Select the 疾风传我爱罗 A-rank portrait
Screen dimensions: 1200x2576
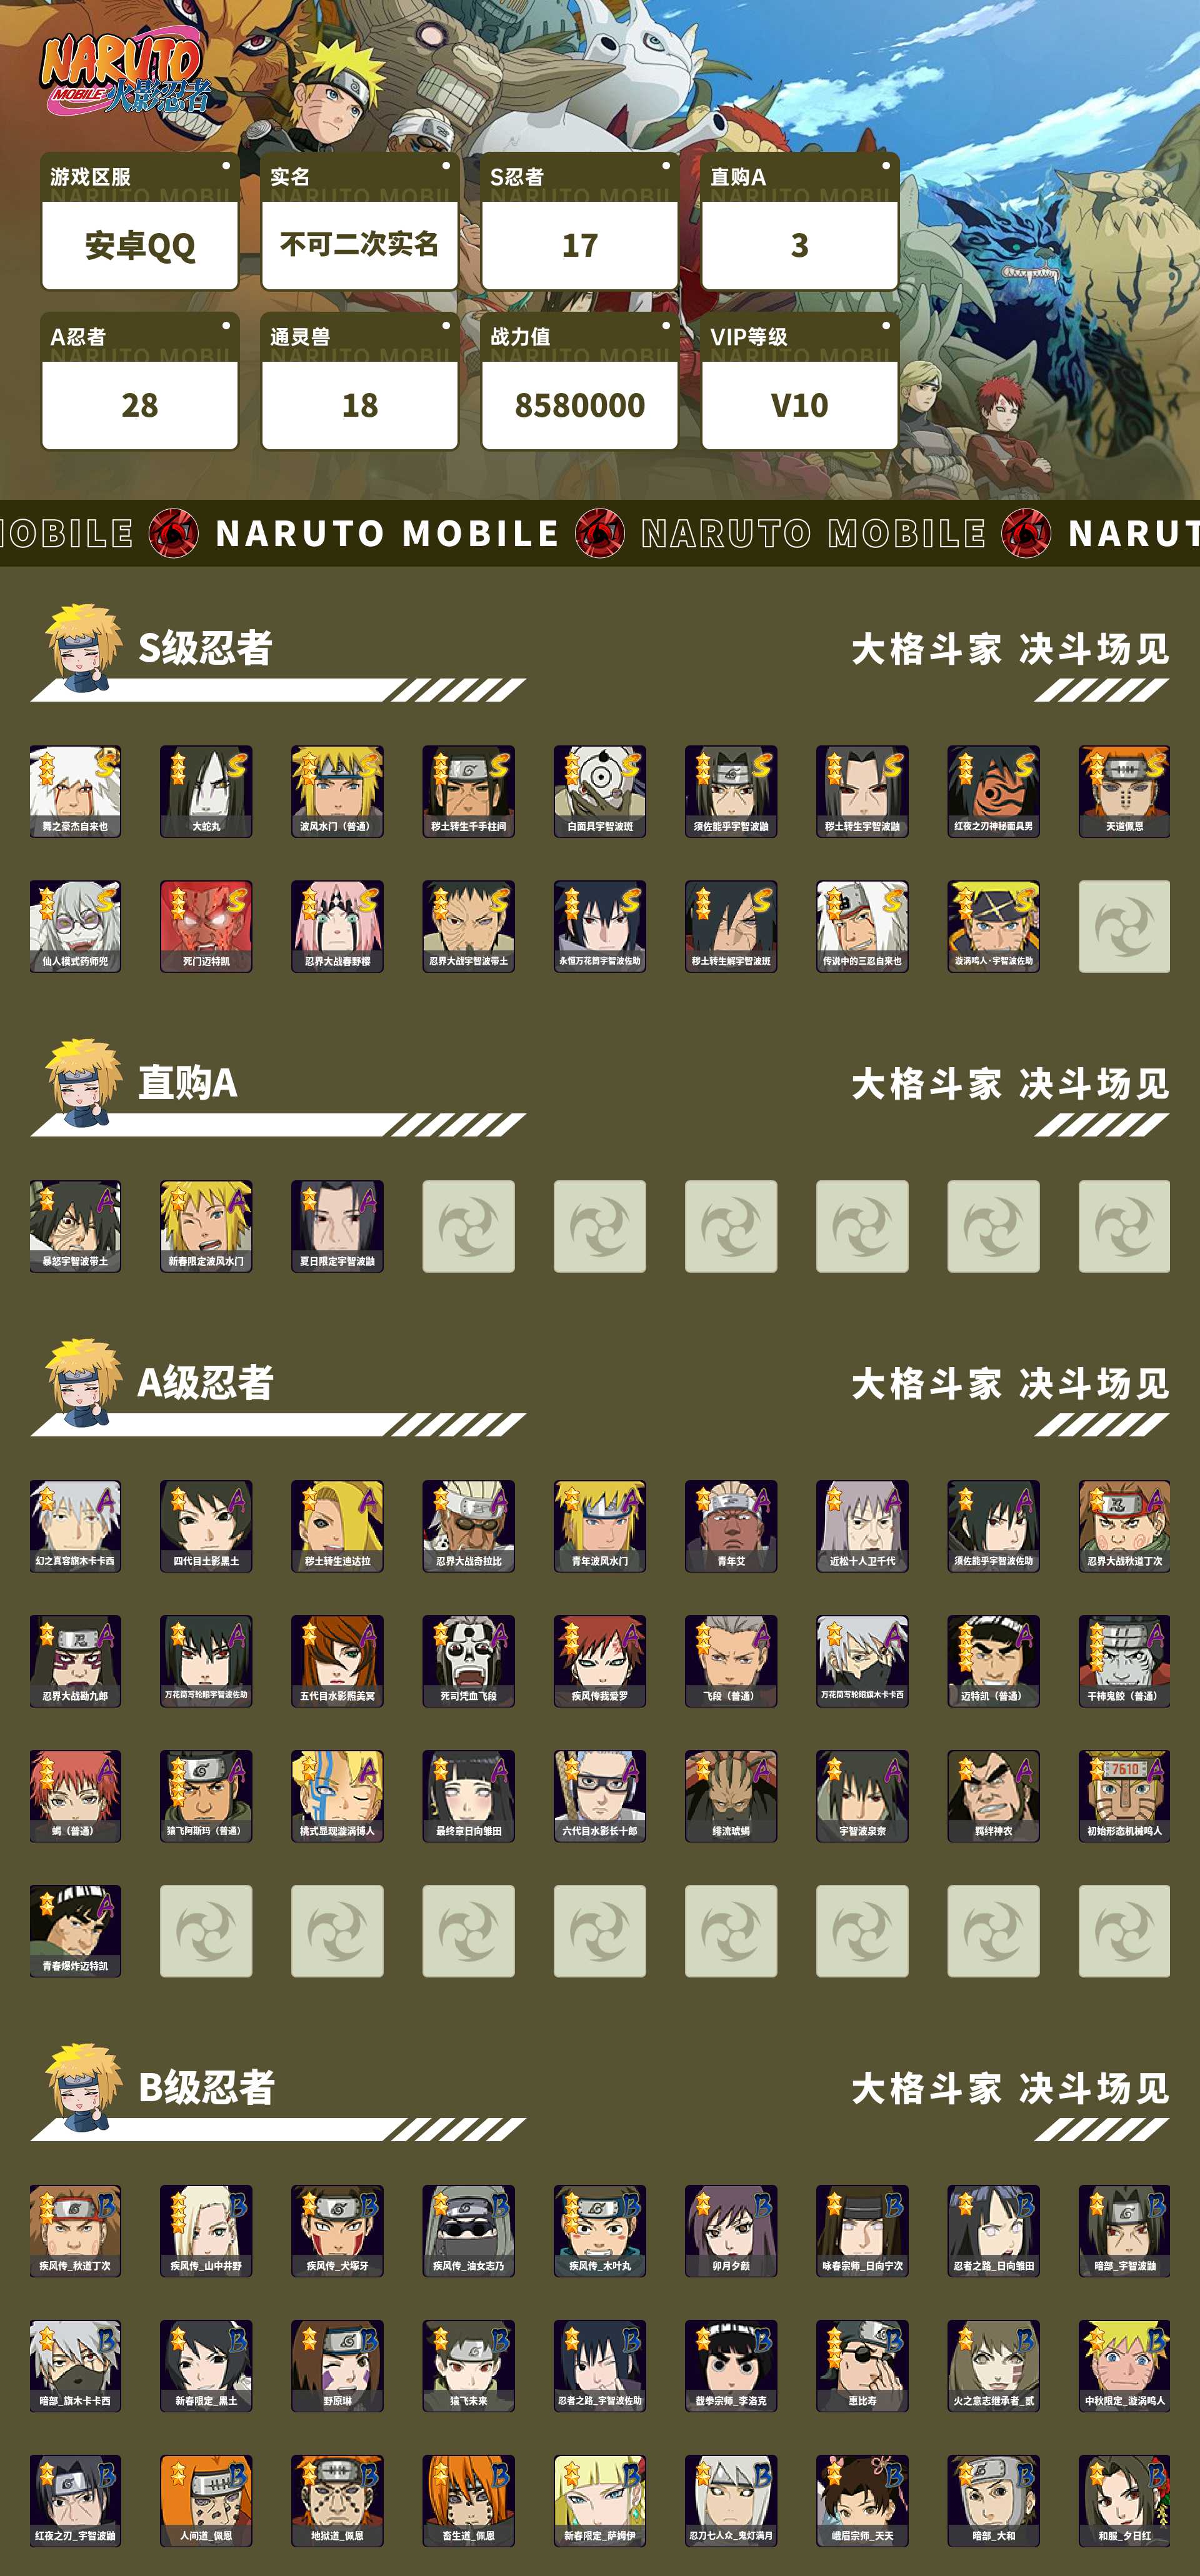pos(600,1661)
